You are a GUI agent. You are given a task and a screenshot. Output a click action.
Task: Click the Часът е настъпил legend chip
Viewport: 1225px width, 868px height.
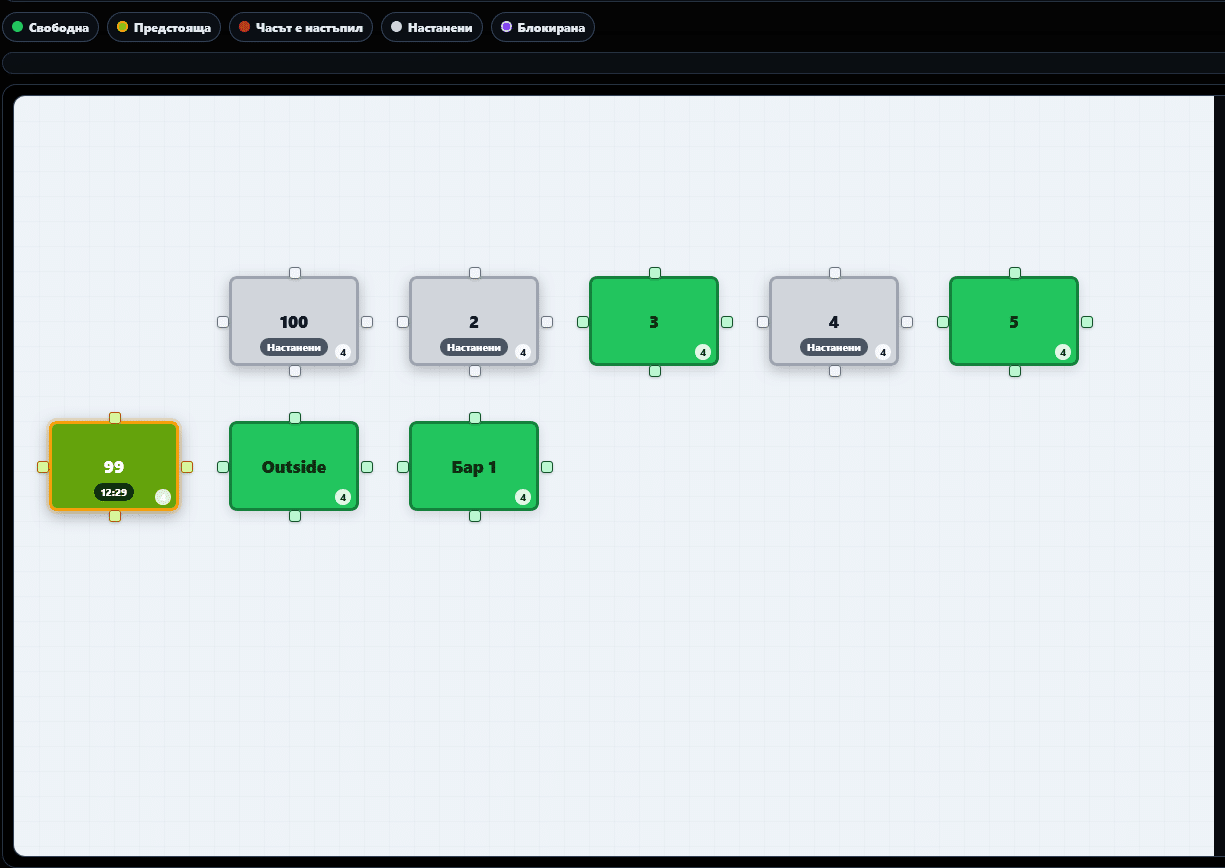click(301, 28)
